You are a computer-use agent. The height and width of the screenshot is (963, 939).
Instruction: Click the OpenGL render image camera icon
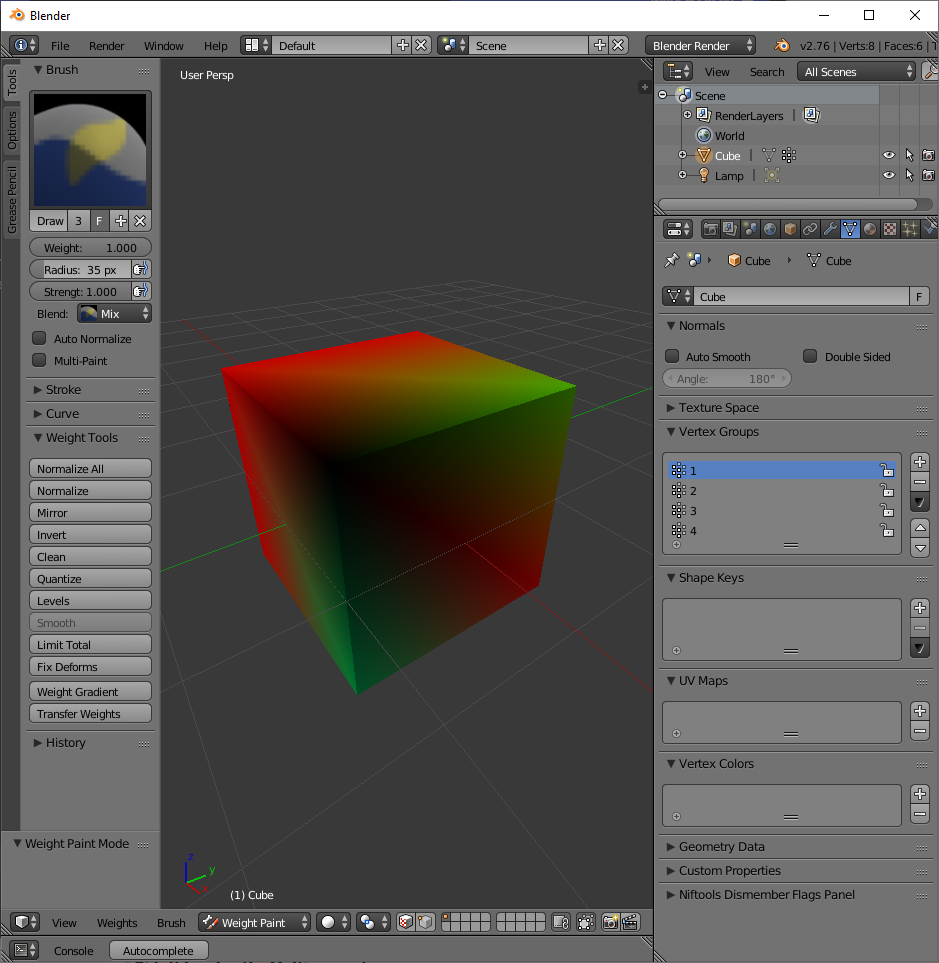(610, 922)
